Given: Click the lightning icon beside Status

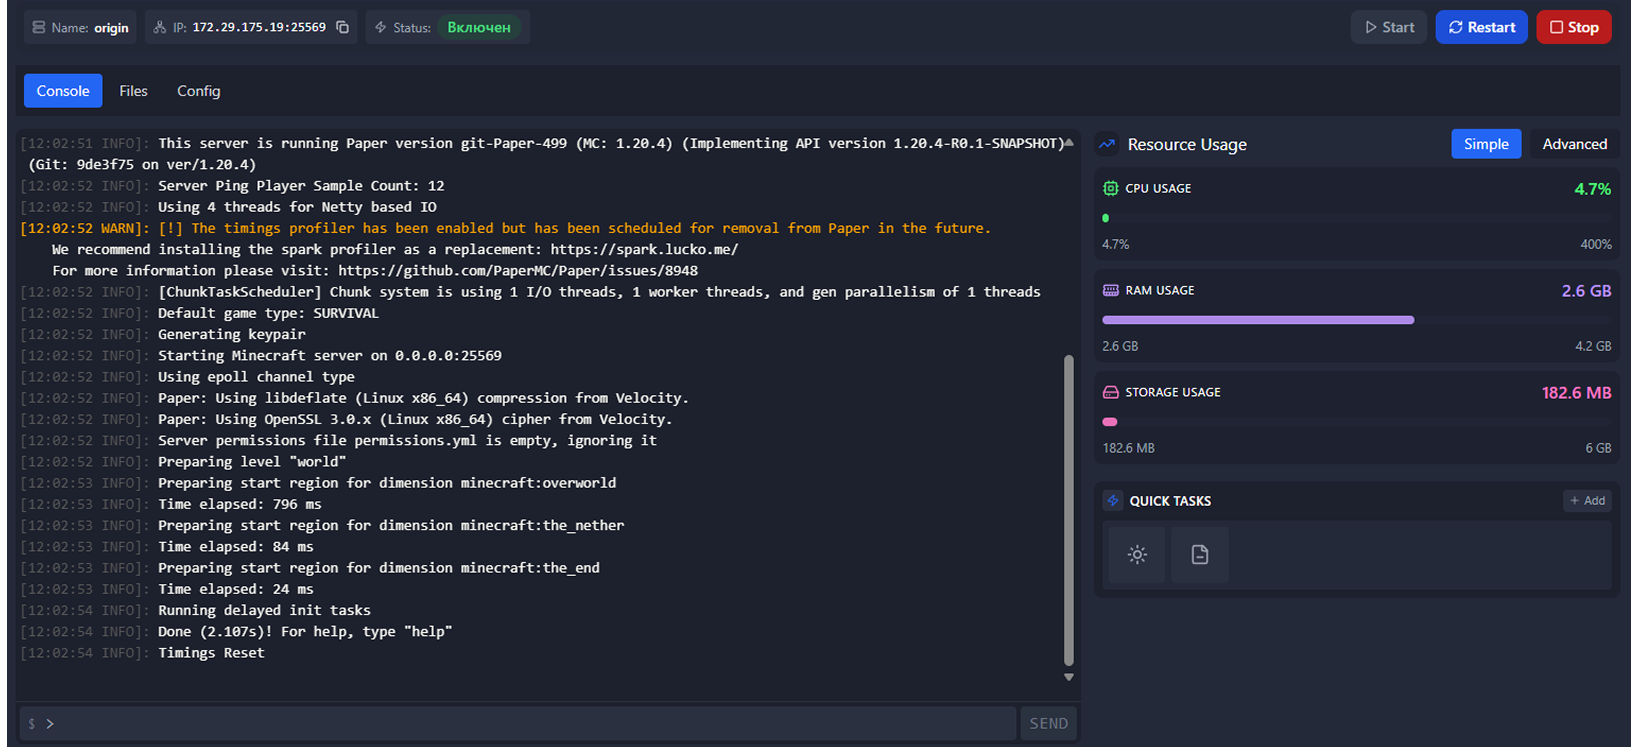Looking at the screenshot, I should click(x=381, y=27).
